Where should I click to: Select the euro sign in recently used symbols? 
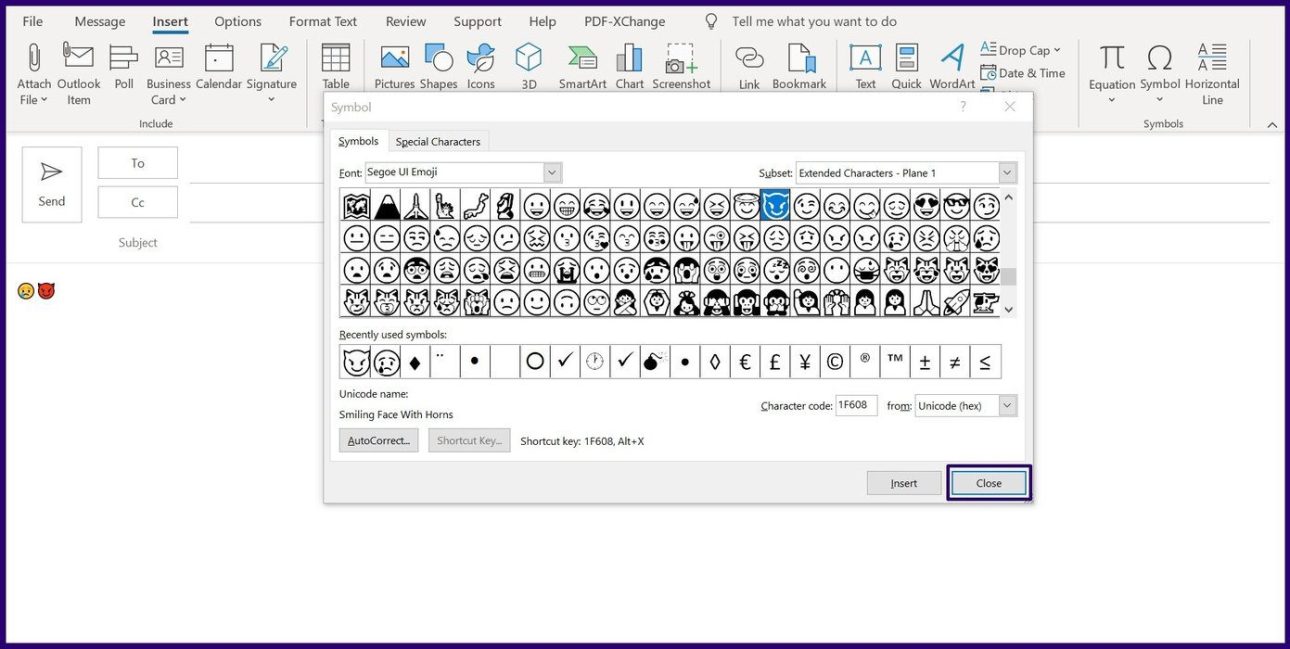pos(745,362)
